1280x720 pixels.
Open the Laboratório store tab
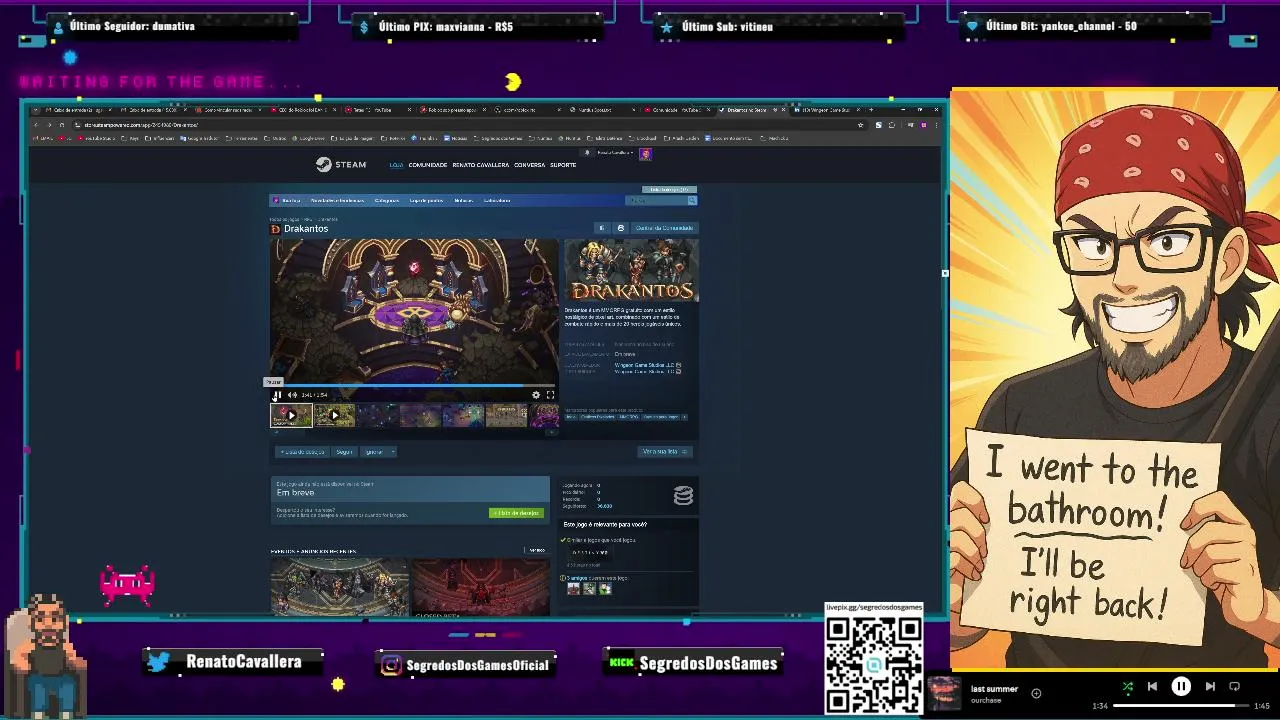(497, 200)
